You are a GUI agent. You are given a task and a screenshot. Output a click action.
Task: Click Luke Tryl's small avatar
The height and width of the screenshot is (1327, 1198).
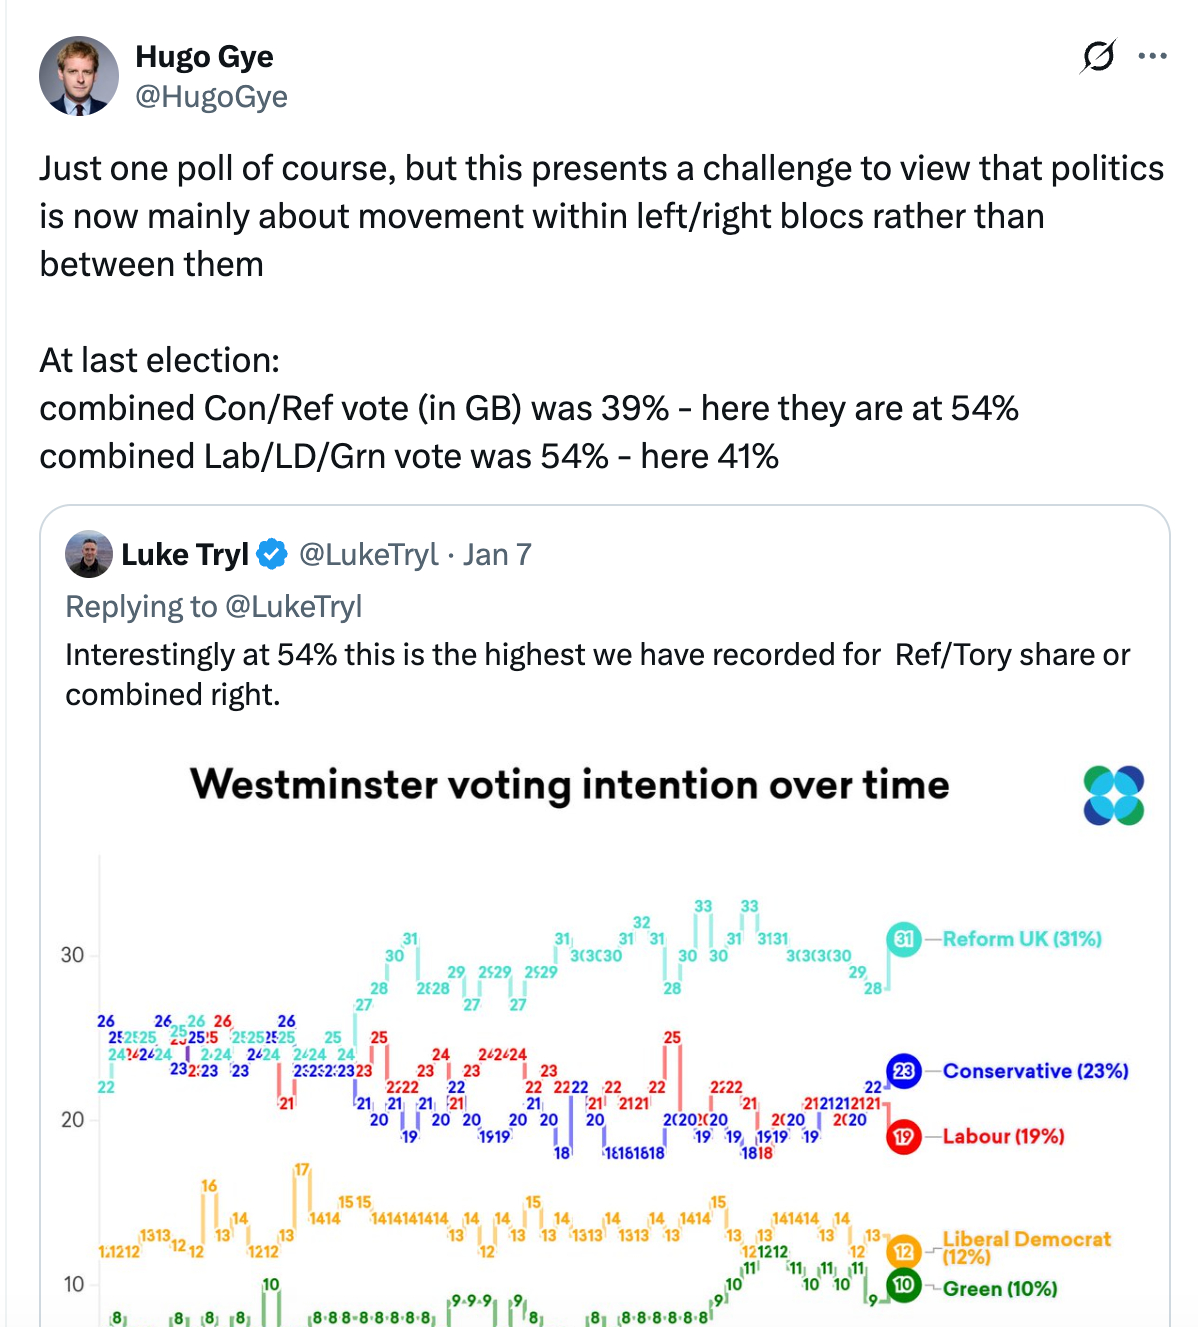[x=89, y=554]
